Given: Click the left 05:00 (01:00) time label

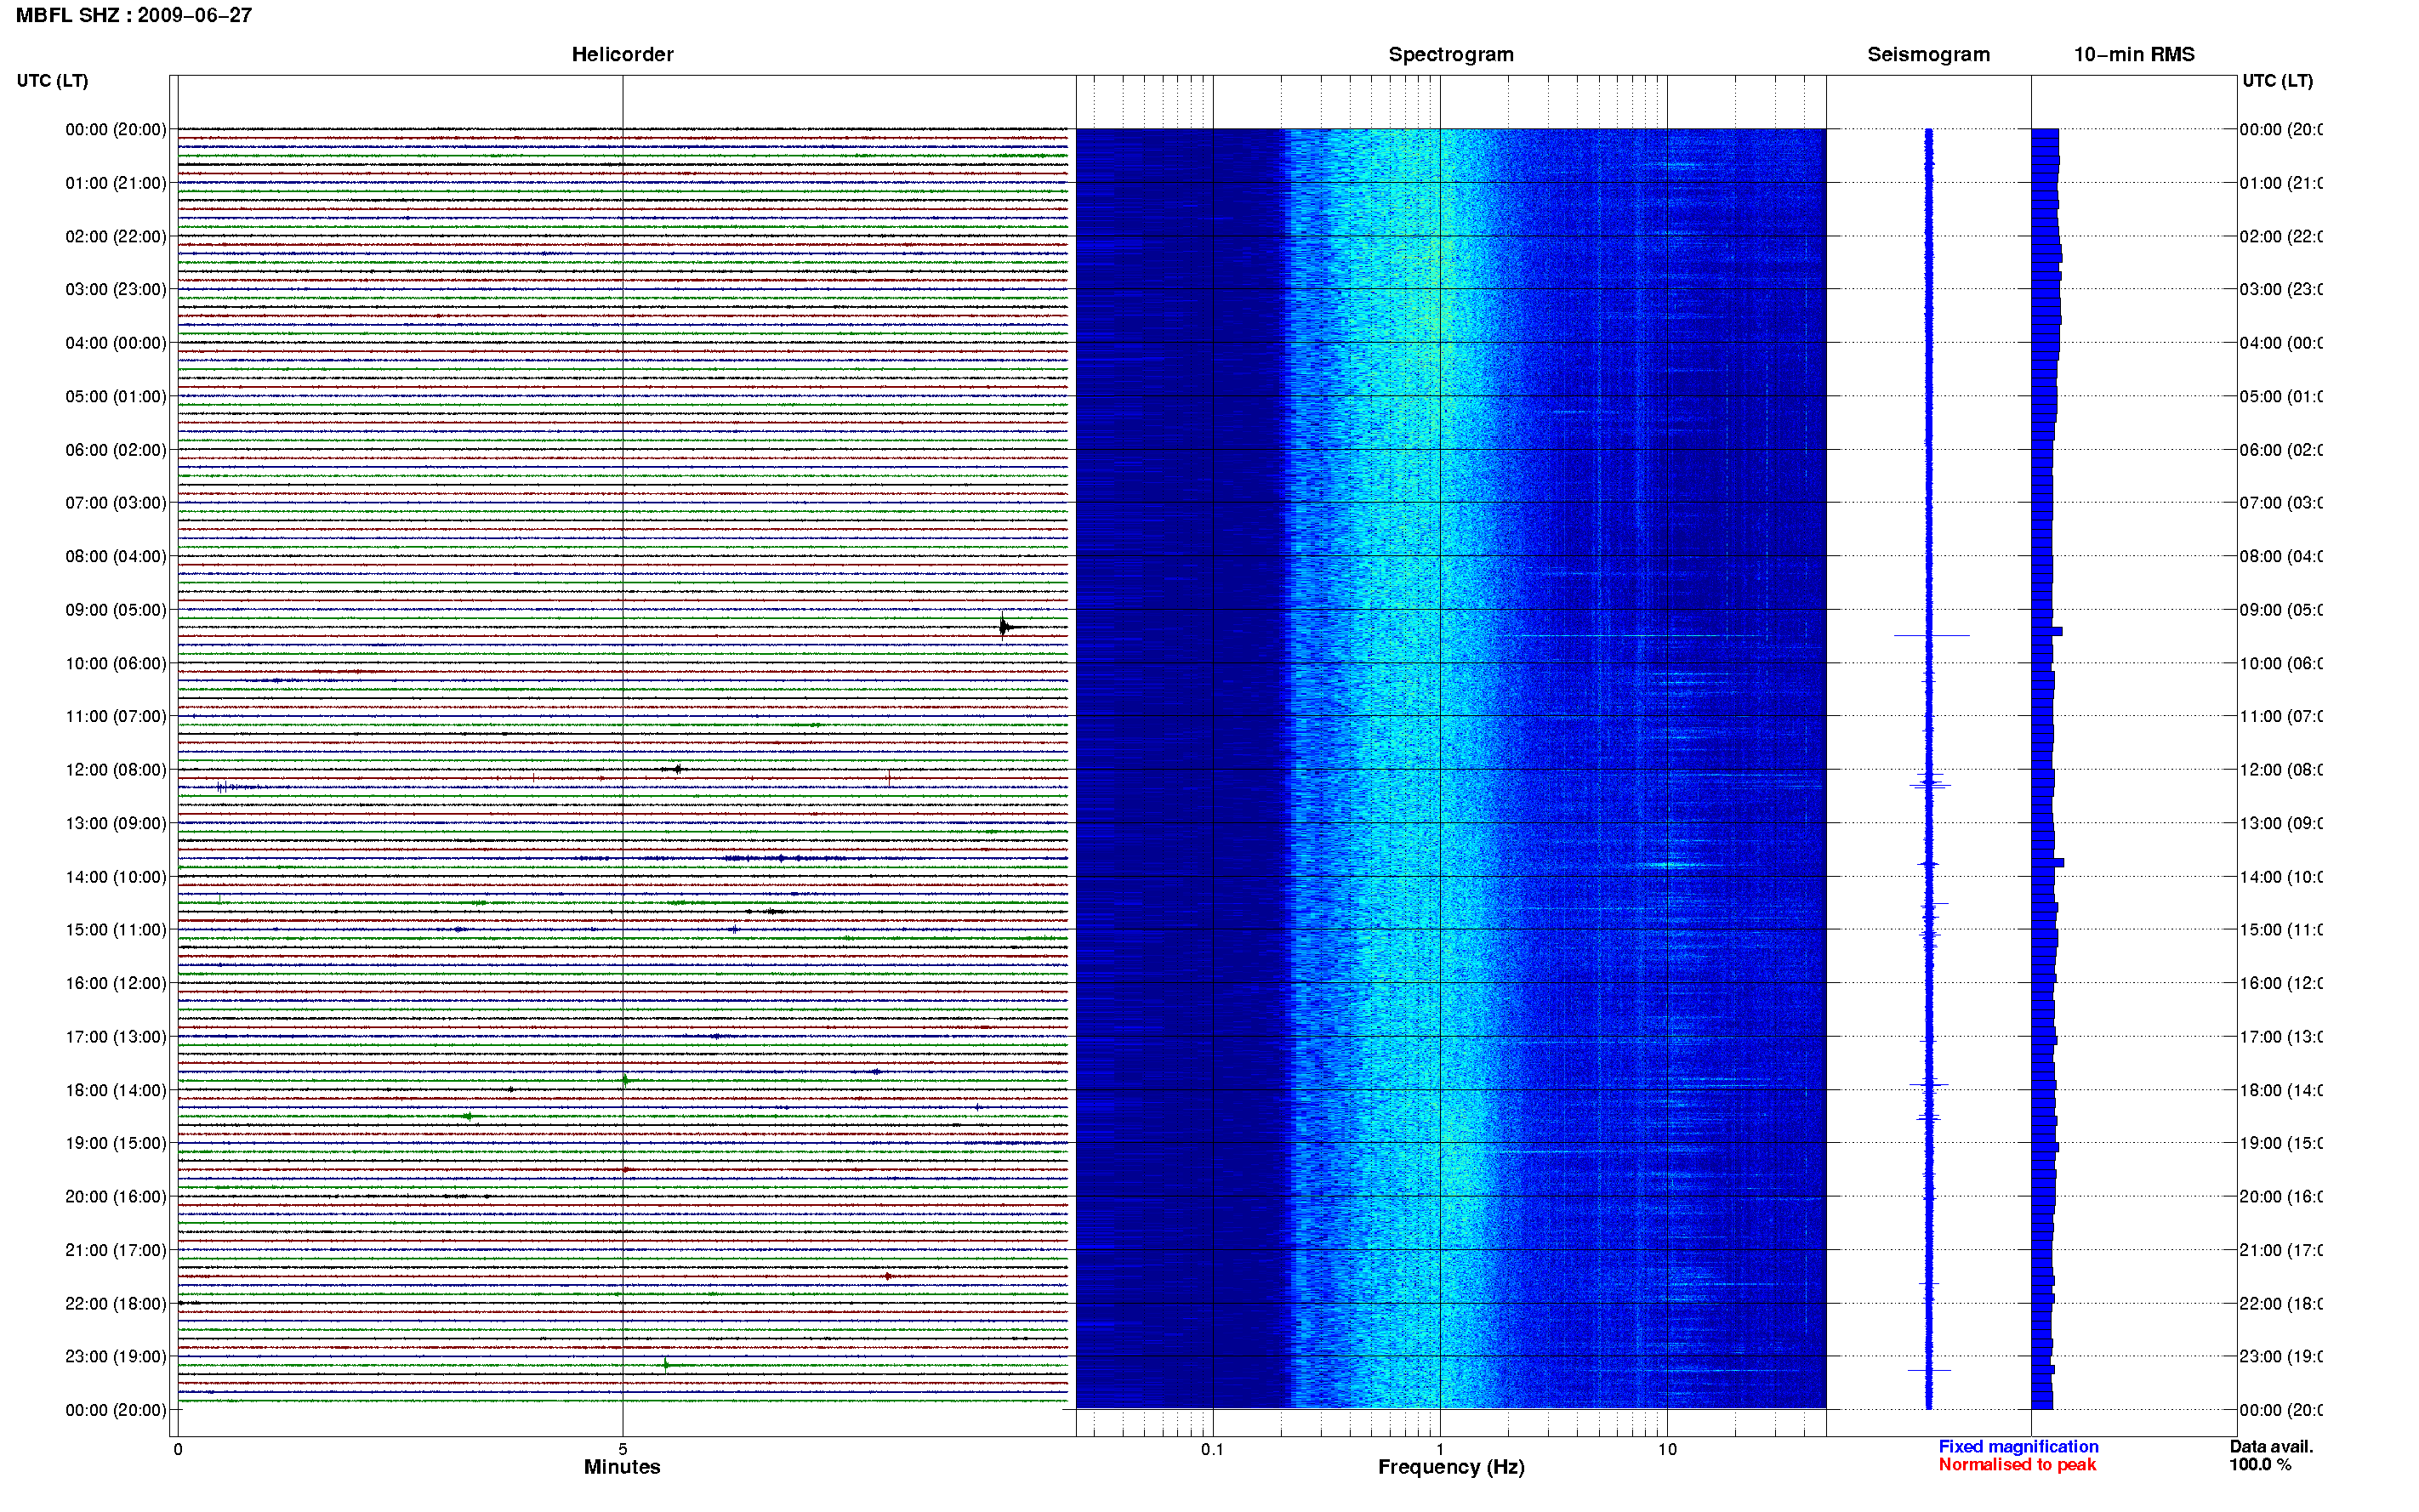Looking at the screenshot, I should [x=116, y=396].
